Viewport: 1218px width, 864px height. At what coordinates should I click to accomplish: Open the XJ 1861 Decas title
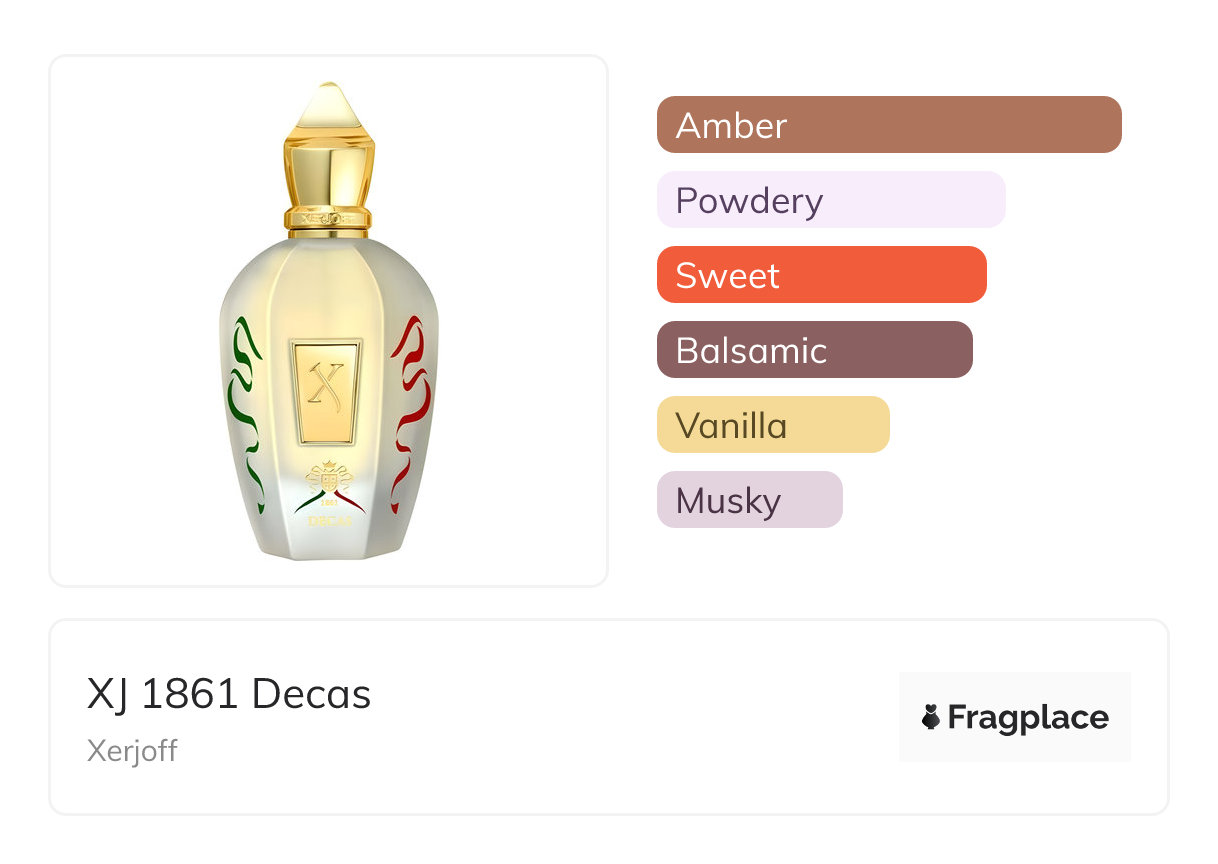pyautogui.click(x=229, y=694)
